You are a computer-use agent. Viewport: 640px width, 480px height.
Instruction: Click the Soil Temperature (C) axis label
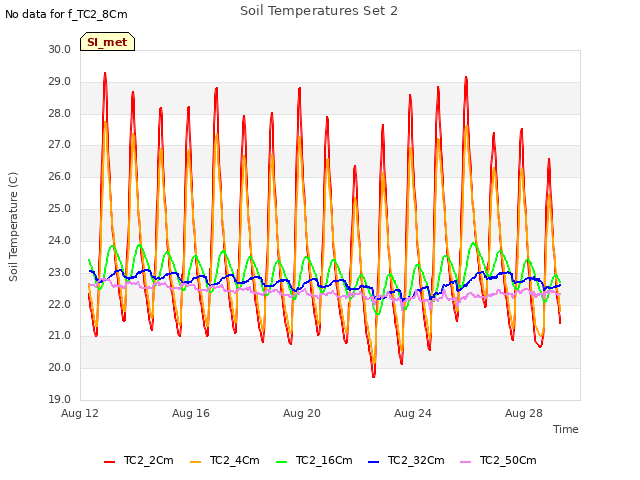click(x=13, y=227)
